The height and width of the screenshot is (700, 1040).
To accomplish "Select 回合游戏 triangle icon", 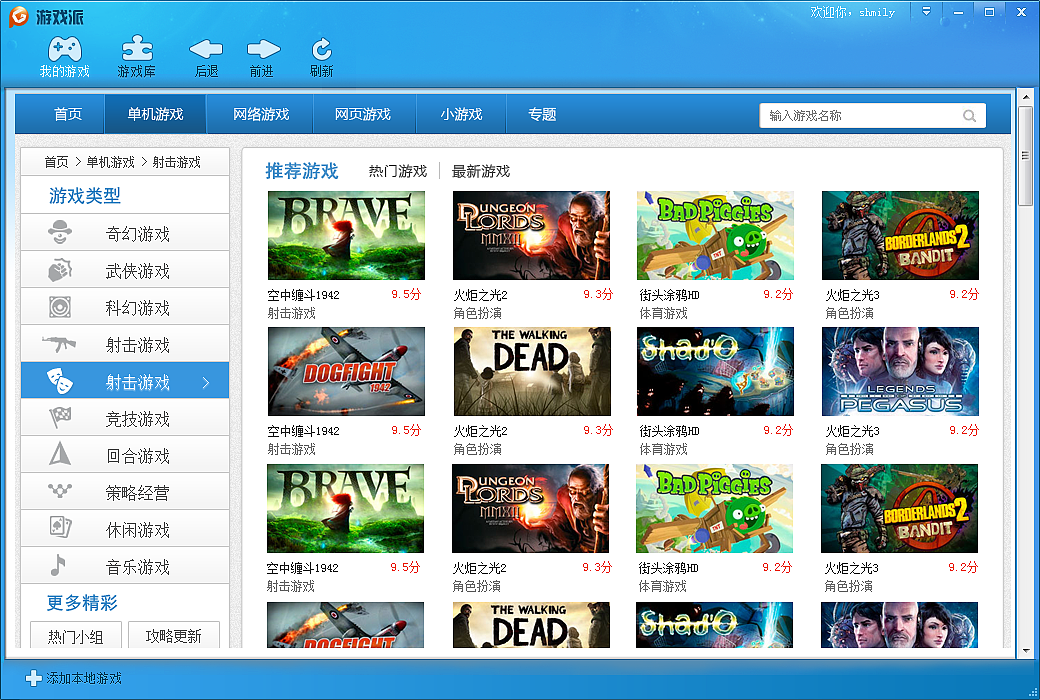I will (60, 453).
